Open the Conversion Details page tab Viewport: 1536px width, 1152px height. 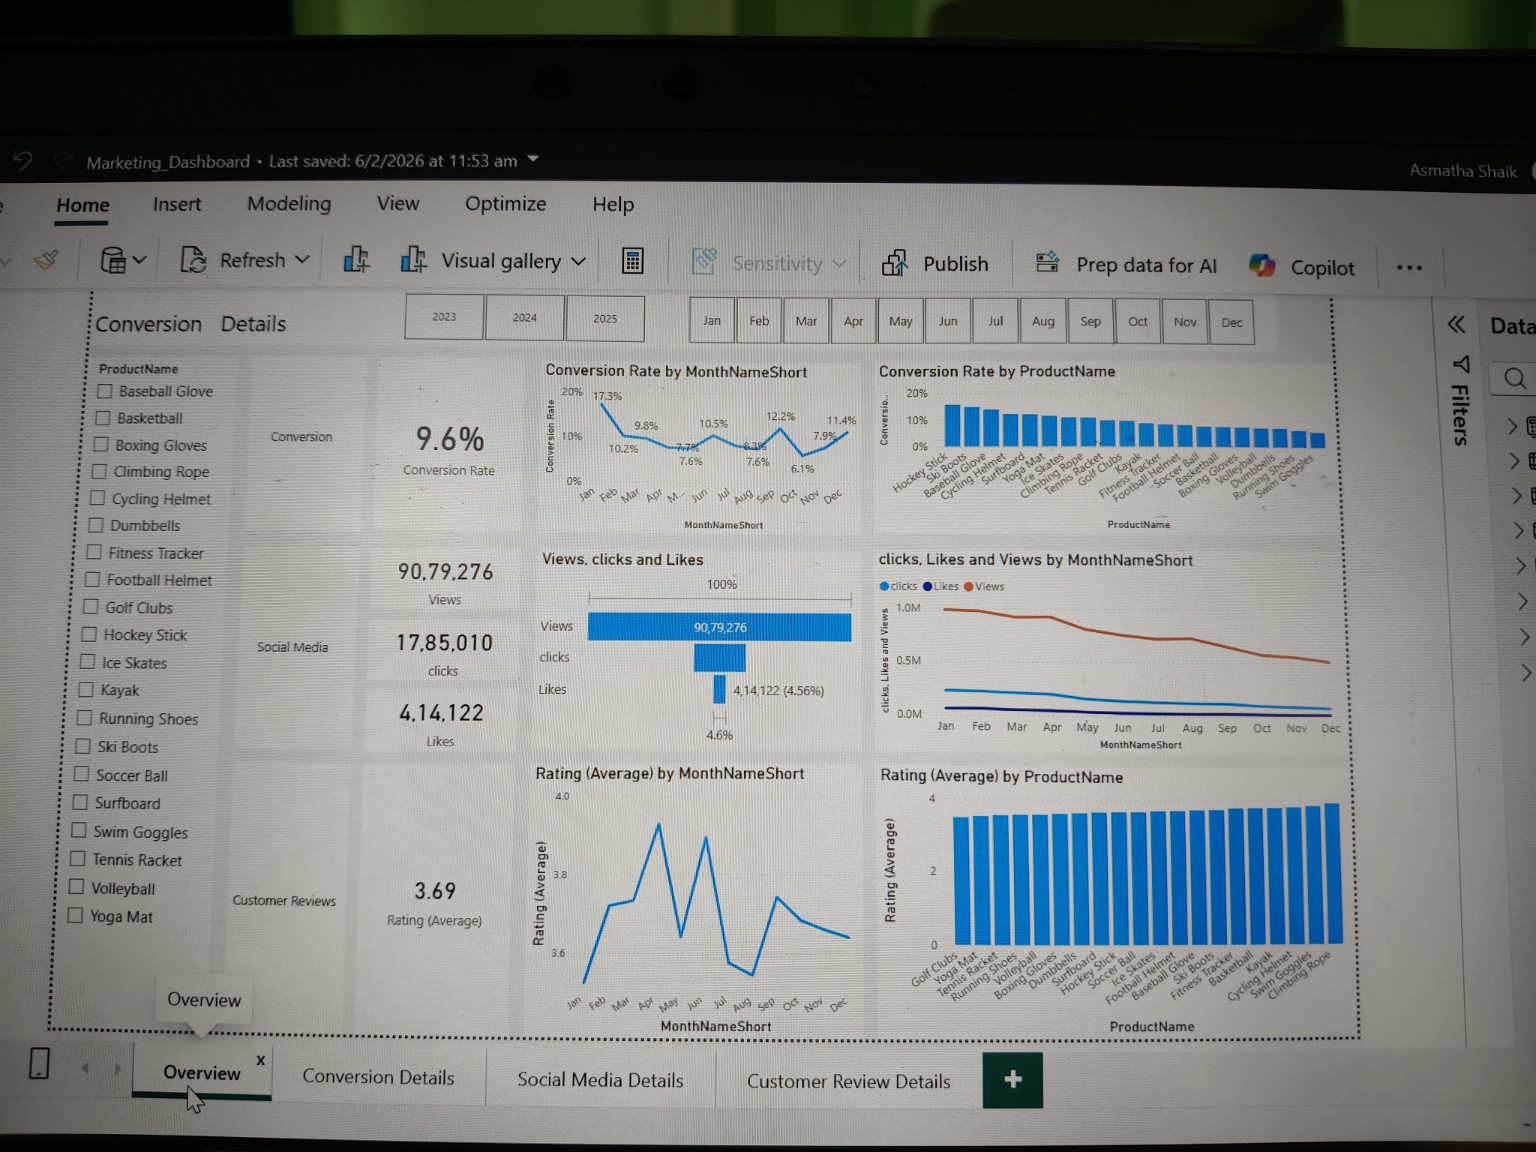coord(378,1077)
